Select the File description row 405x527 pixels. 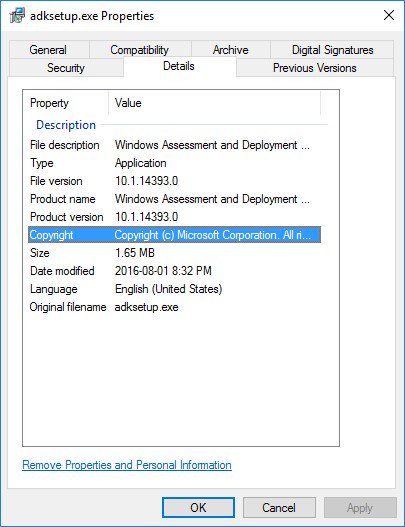(174, 145)
